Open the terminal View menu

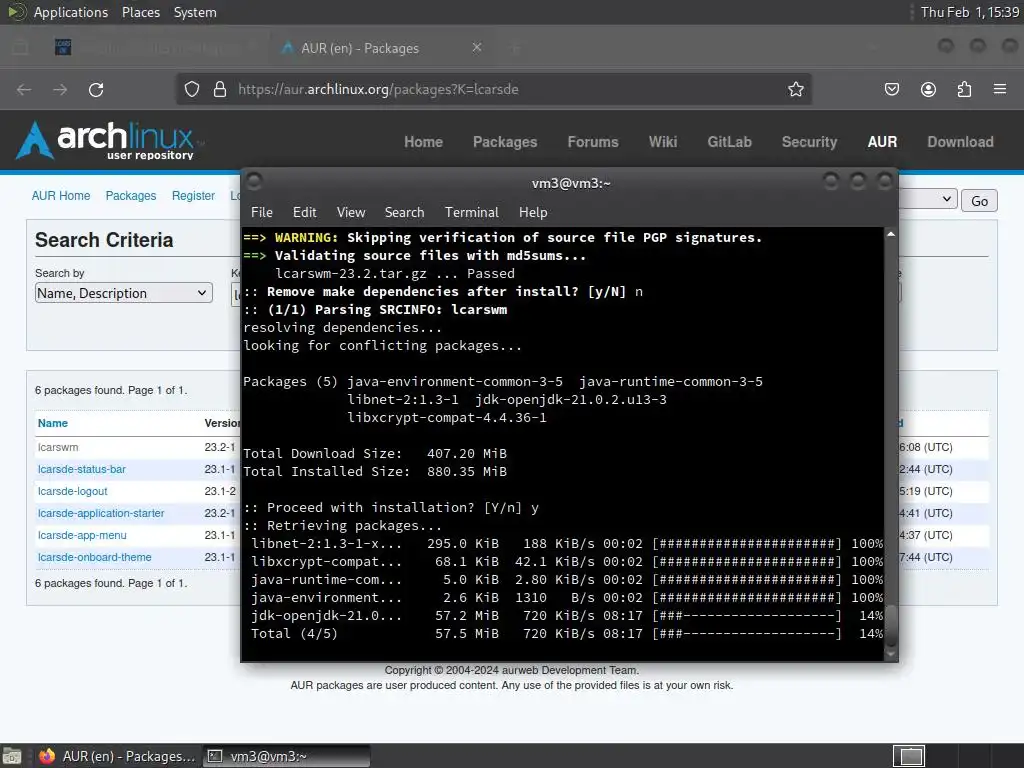click(x=351, y=212)
